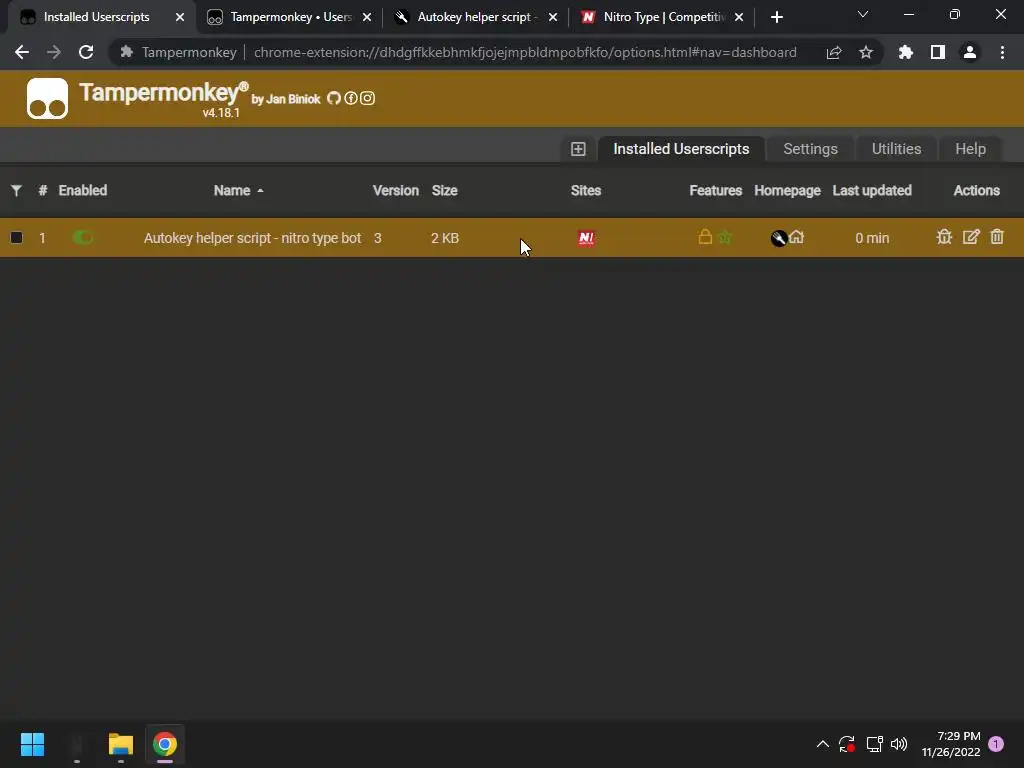Screen dimensions: 1024x768
Task: Close the Nitro Type browser tab
Action: 739,18
